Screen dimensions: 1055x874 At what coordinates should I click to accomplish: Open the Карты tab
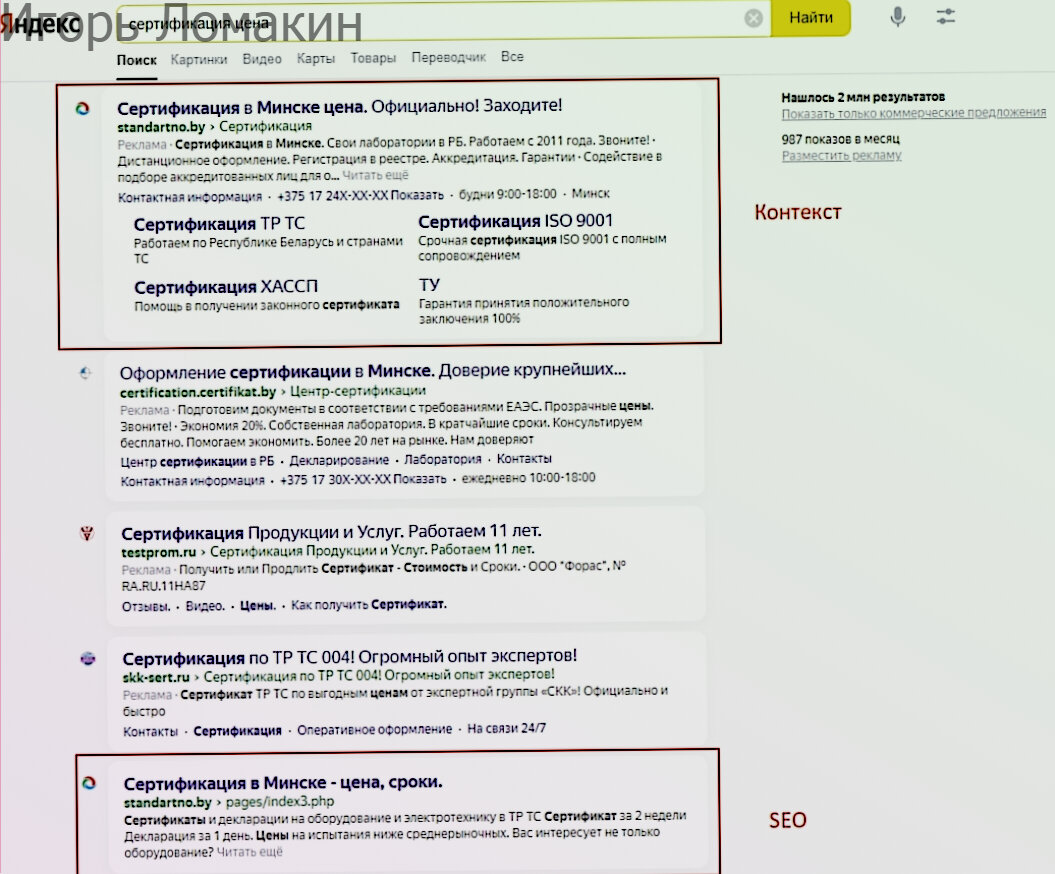click(x=316, y=59)
